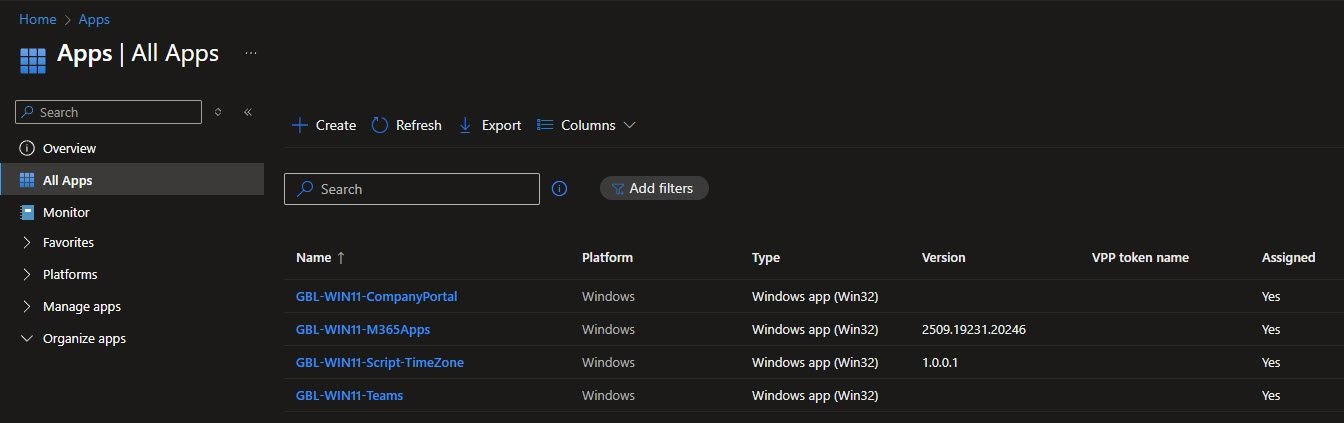This screenshot has height=423, width=1344.
Task: Click the Refresh icon in toolbar
Action: (x=380, y=125)
